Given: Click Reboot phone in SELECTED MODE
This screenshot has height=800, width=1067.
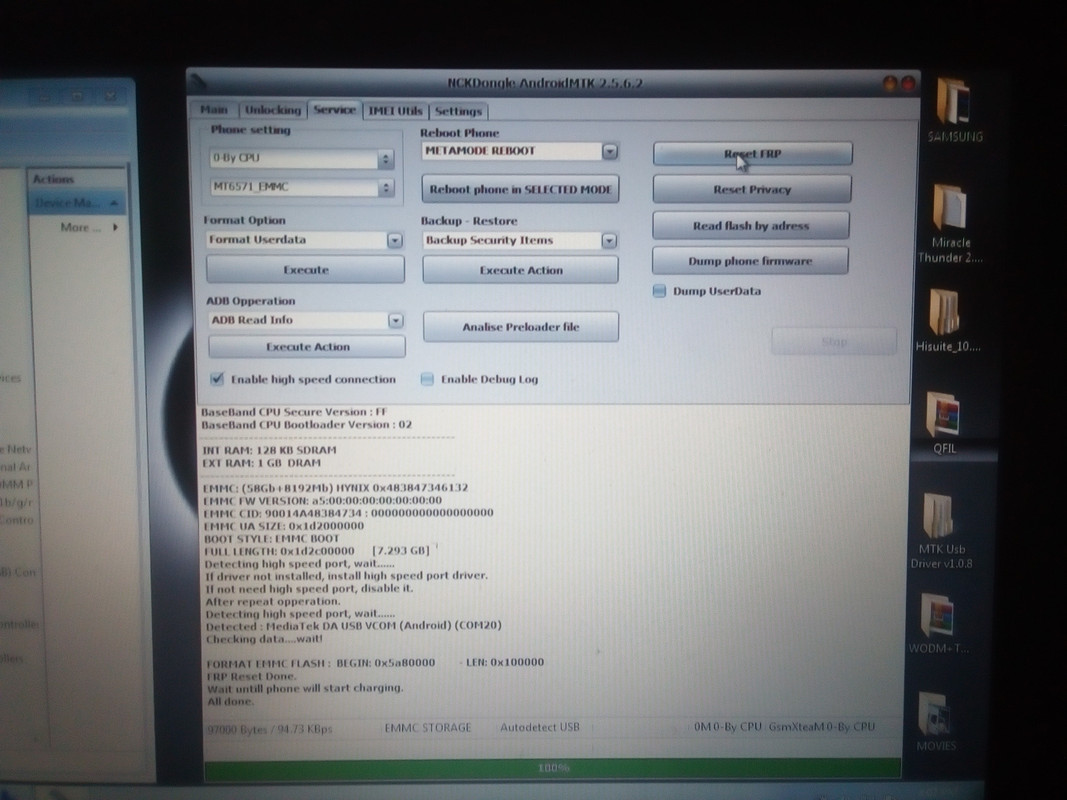Looking at the screenshot, I should tap(520, 189).
